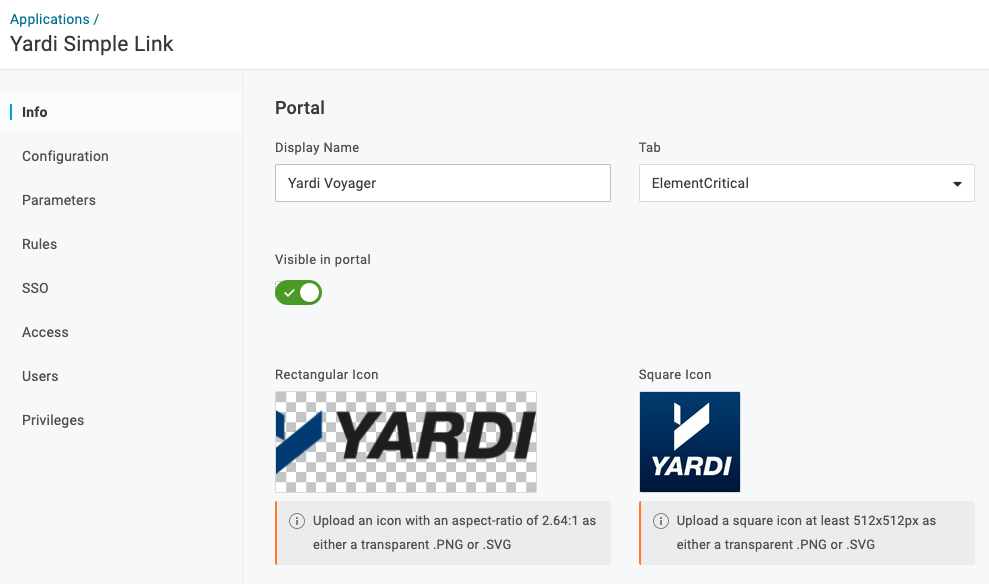Click the Yardi Simple Link page title

[x=92, y=44]
